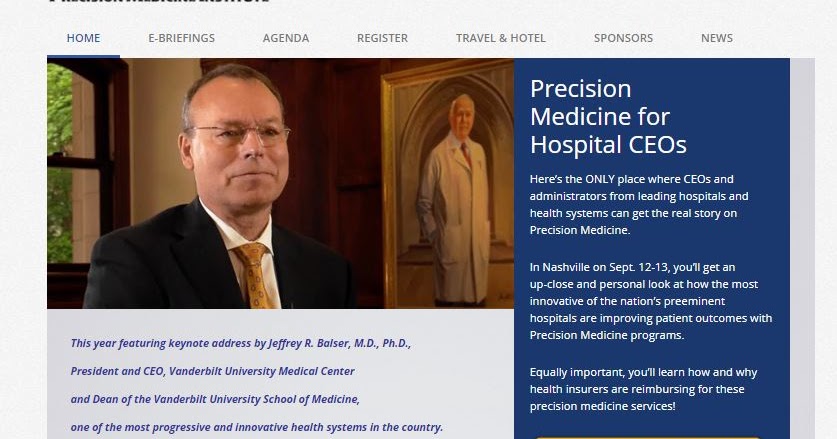Click the 'Dean of the Vanderbilt University School' line

[215, 399]
